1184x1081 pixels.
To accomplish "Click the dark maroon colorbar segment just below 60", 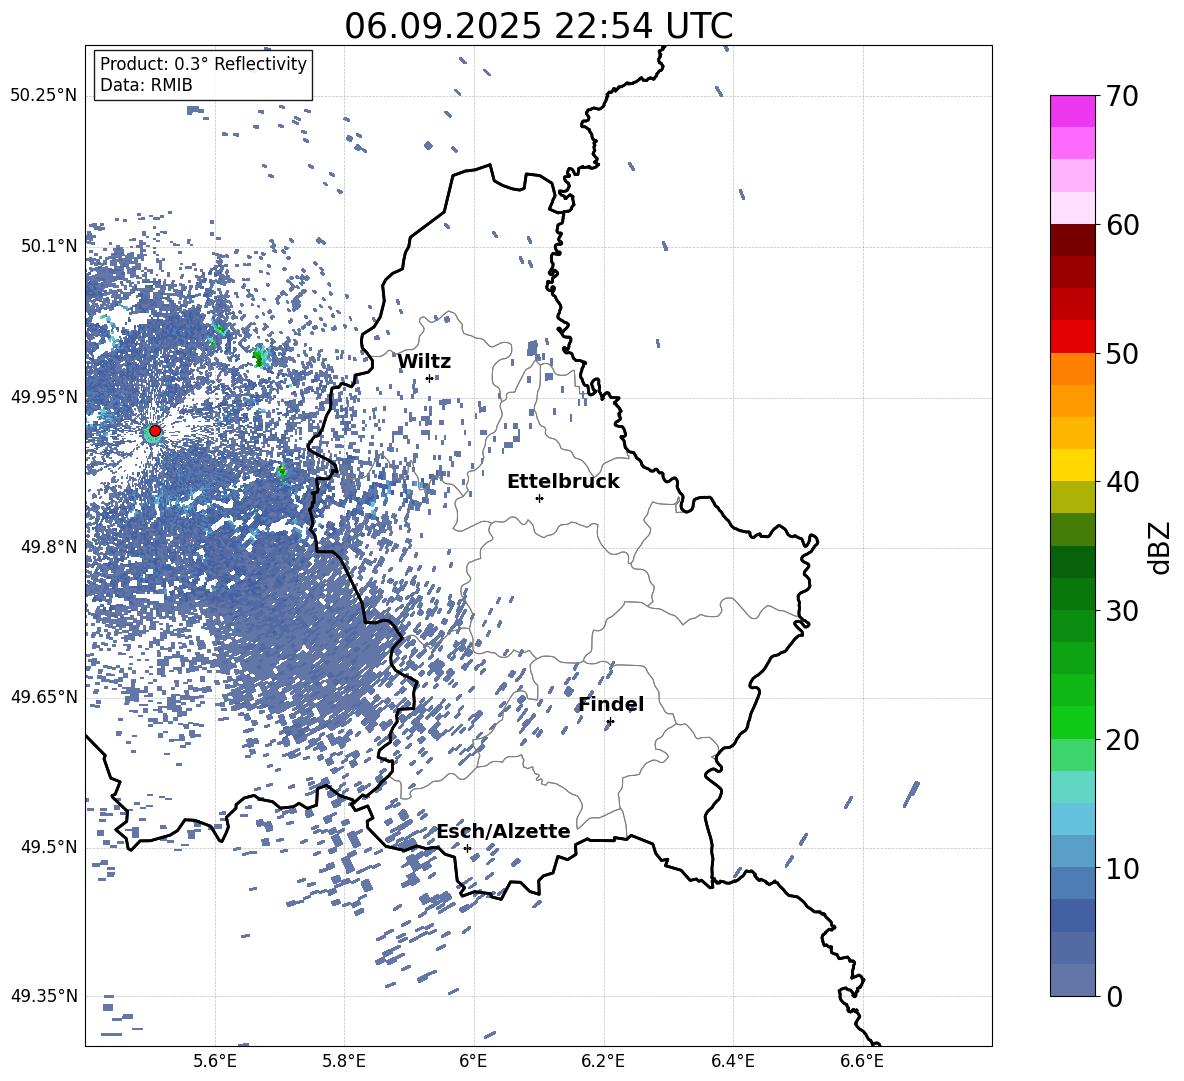I will coord(1072,240).
